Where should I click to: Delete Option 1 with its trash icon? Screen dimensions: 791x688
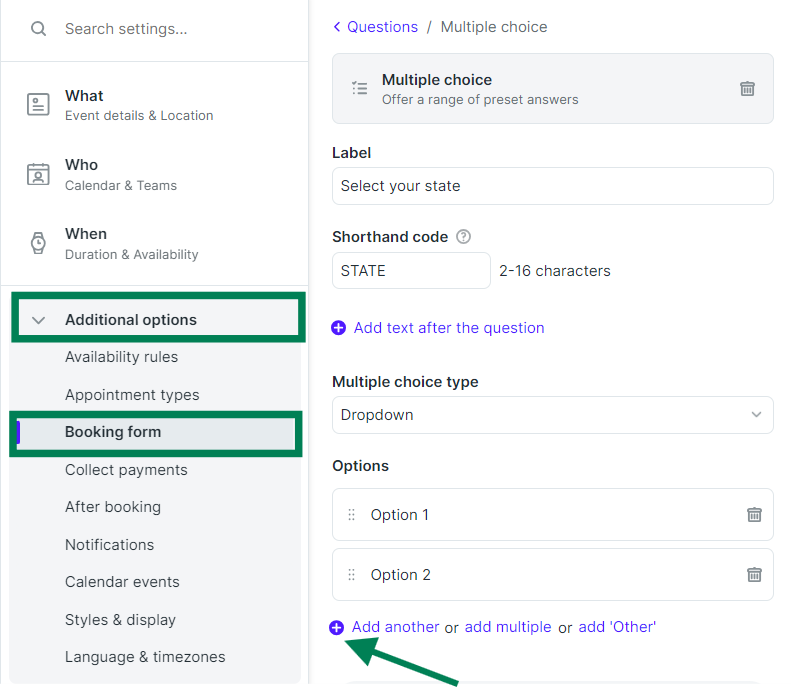click(x=754, y=514)
